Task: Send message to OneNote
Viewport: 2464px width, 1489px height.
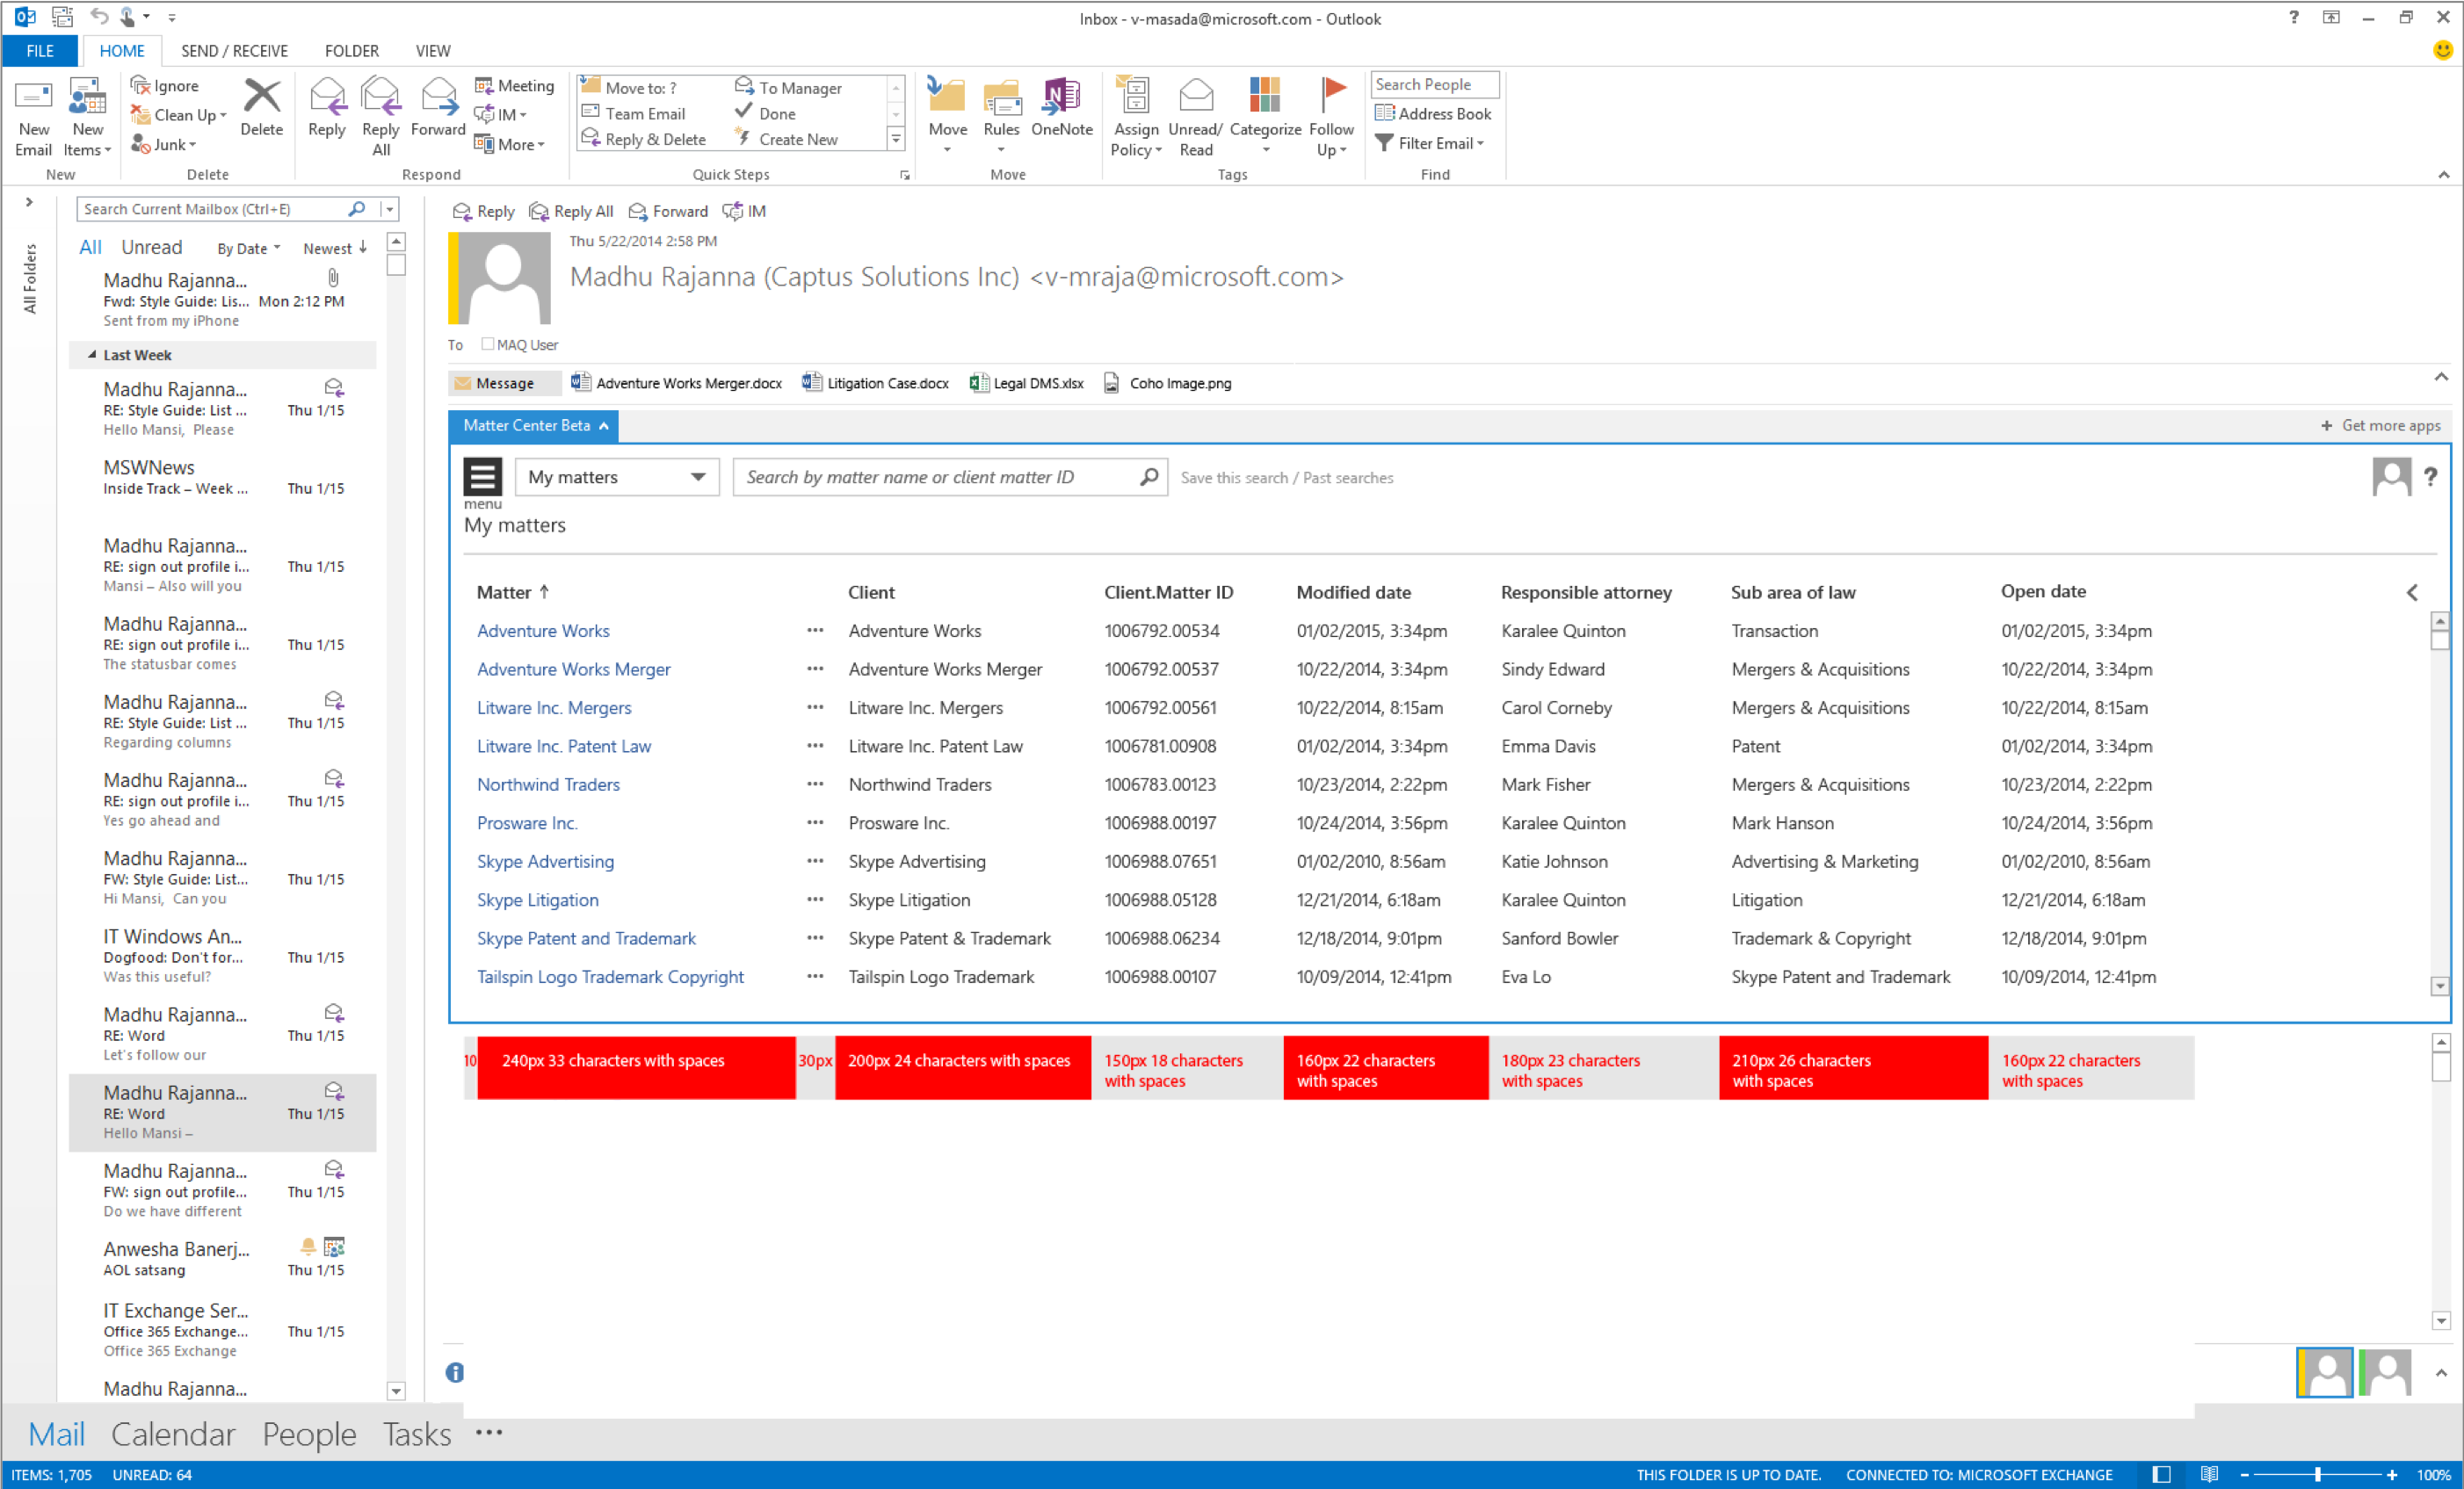Action: (1062, 108)
